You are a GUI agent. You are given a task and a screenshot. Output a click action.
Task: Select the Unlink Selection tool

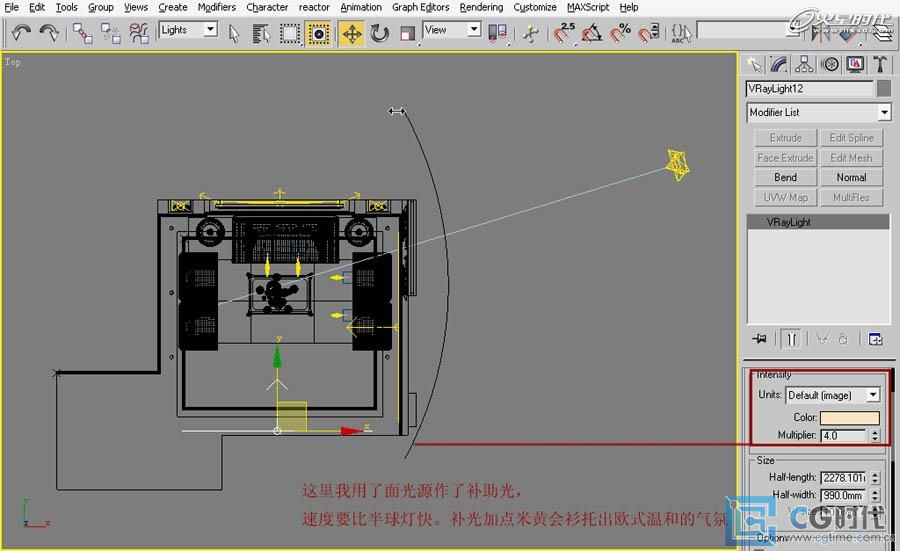(x=110, y=33)
